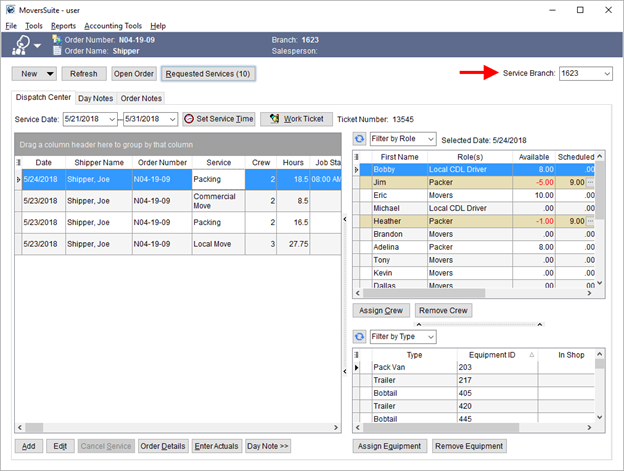Expand the Filter by Type dropdown
The image size is (624, 471).
(x=430, y=337)
